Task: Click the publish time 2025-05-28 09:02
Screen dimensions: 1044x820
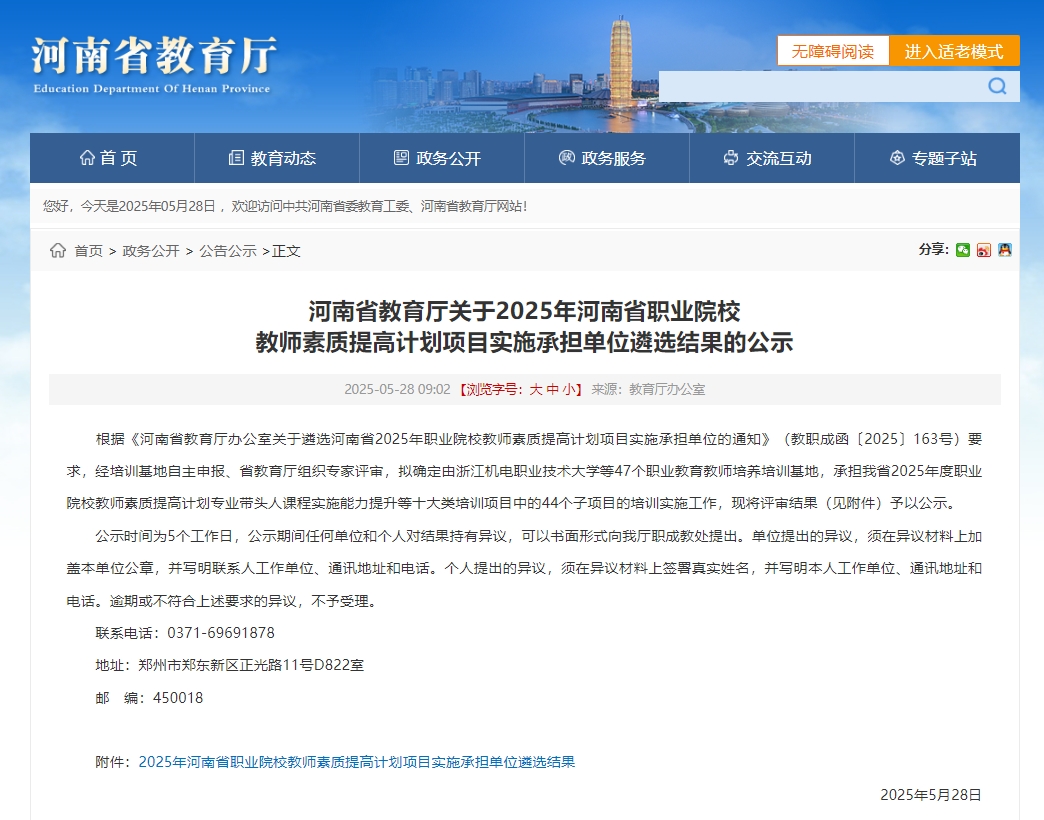Action: tap(397, 389)
